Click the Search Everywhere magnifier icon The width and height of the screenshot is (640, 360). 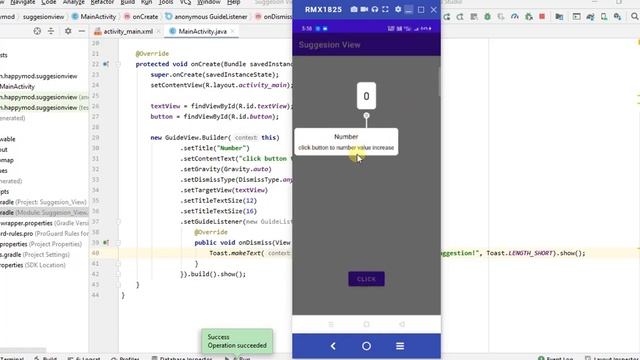point(634,17)
